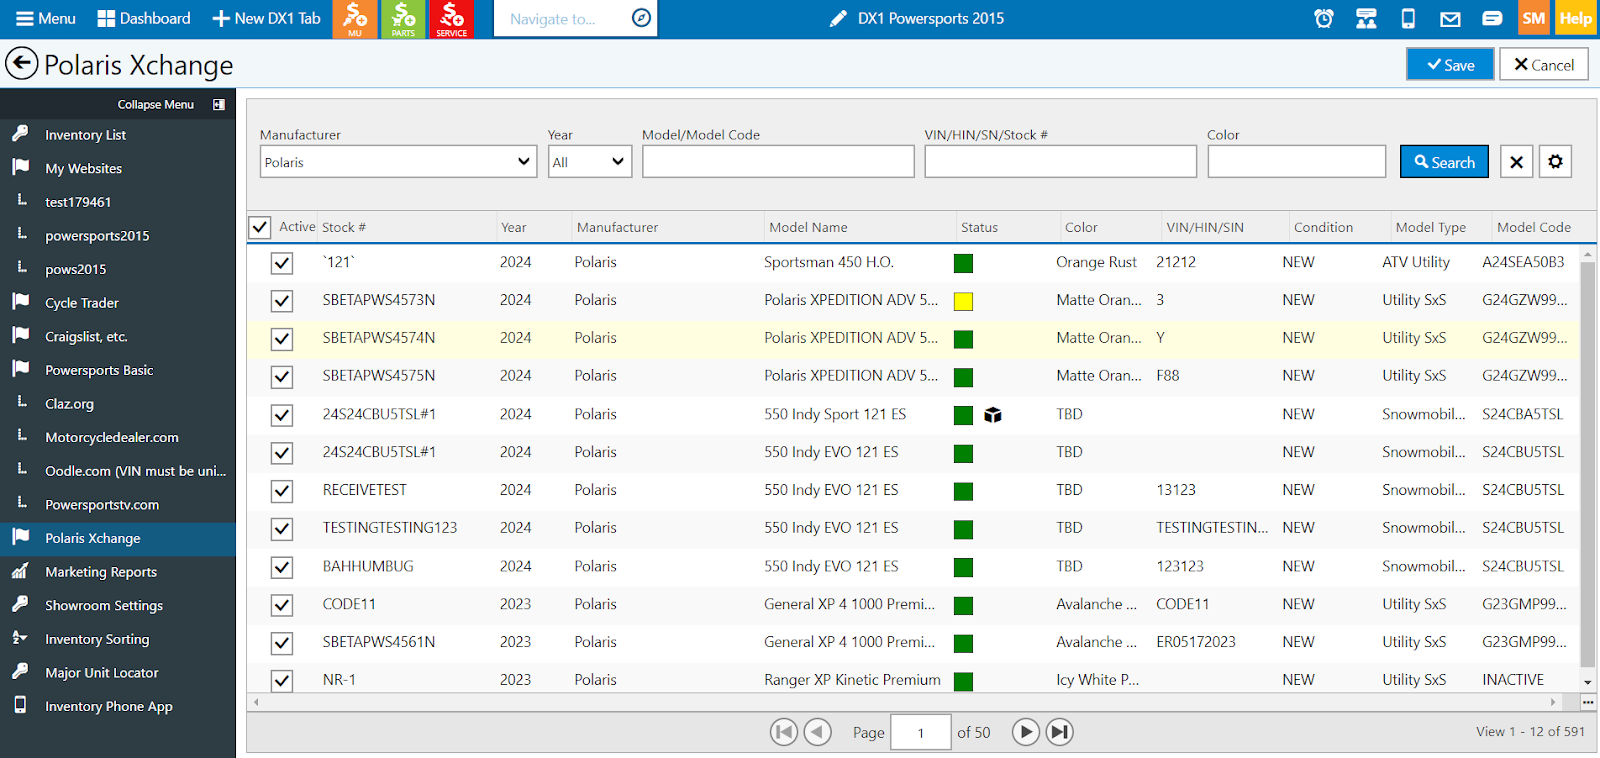1600x758 pixels.
Task: Select My Websites in sidebar
Action: [x=83, y=168]
